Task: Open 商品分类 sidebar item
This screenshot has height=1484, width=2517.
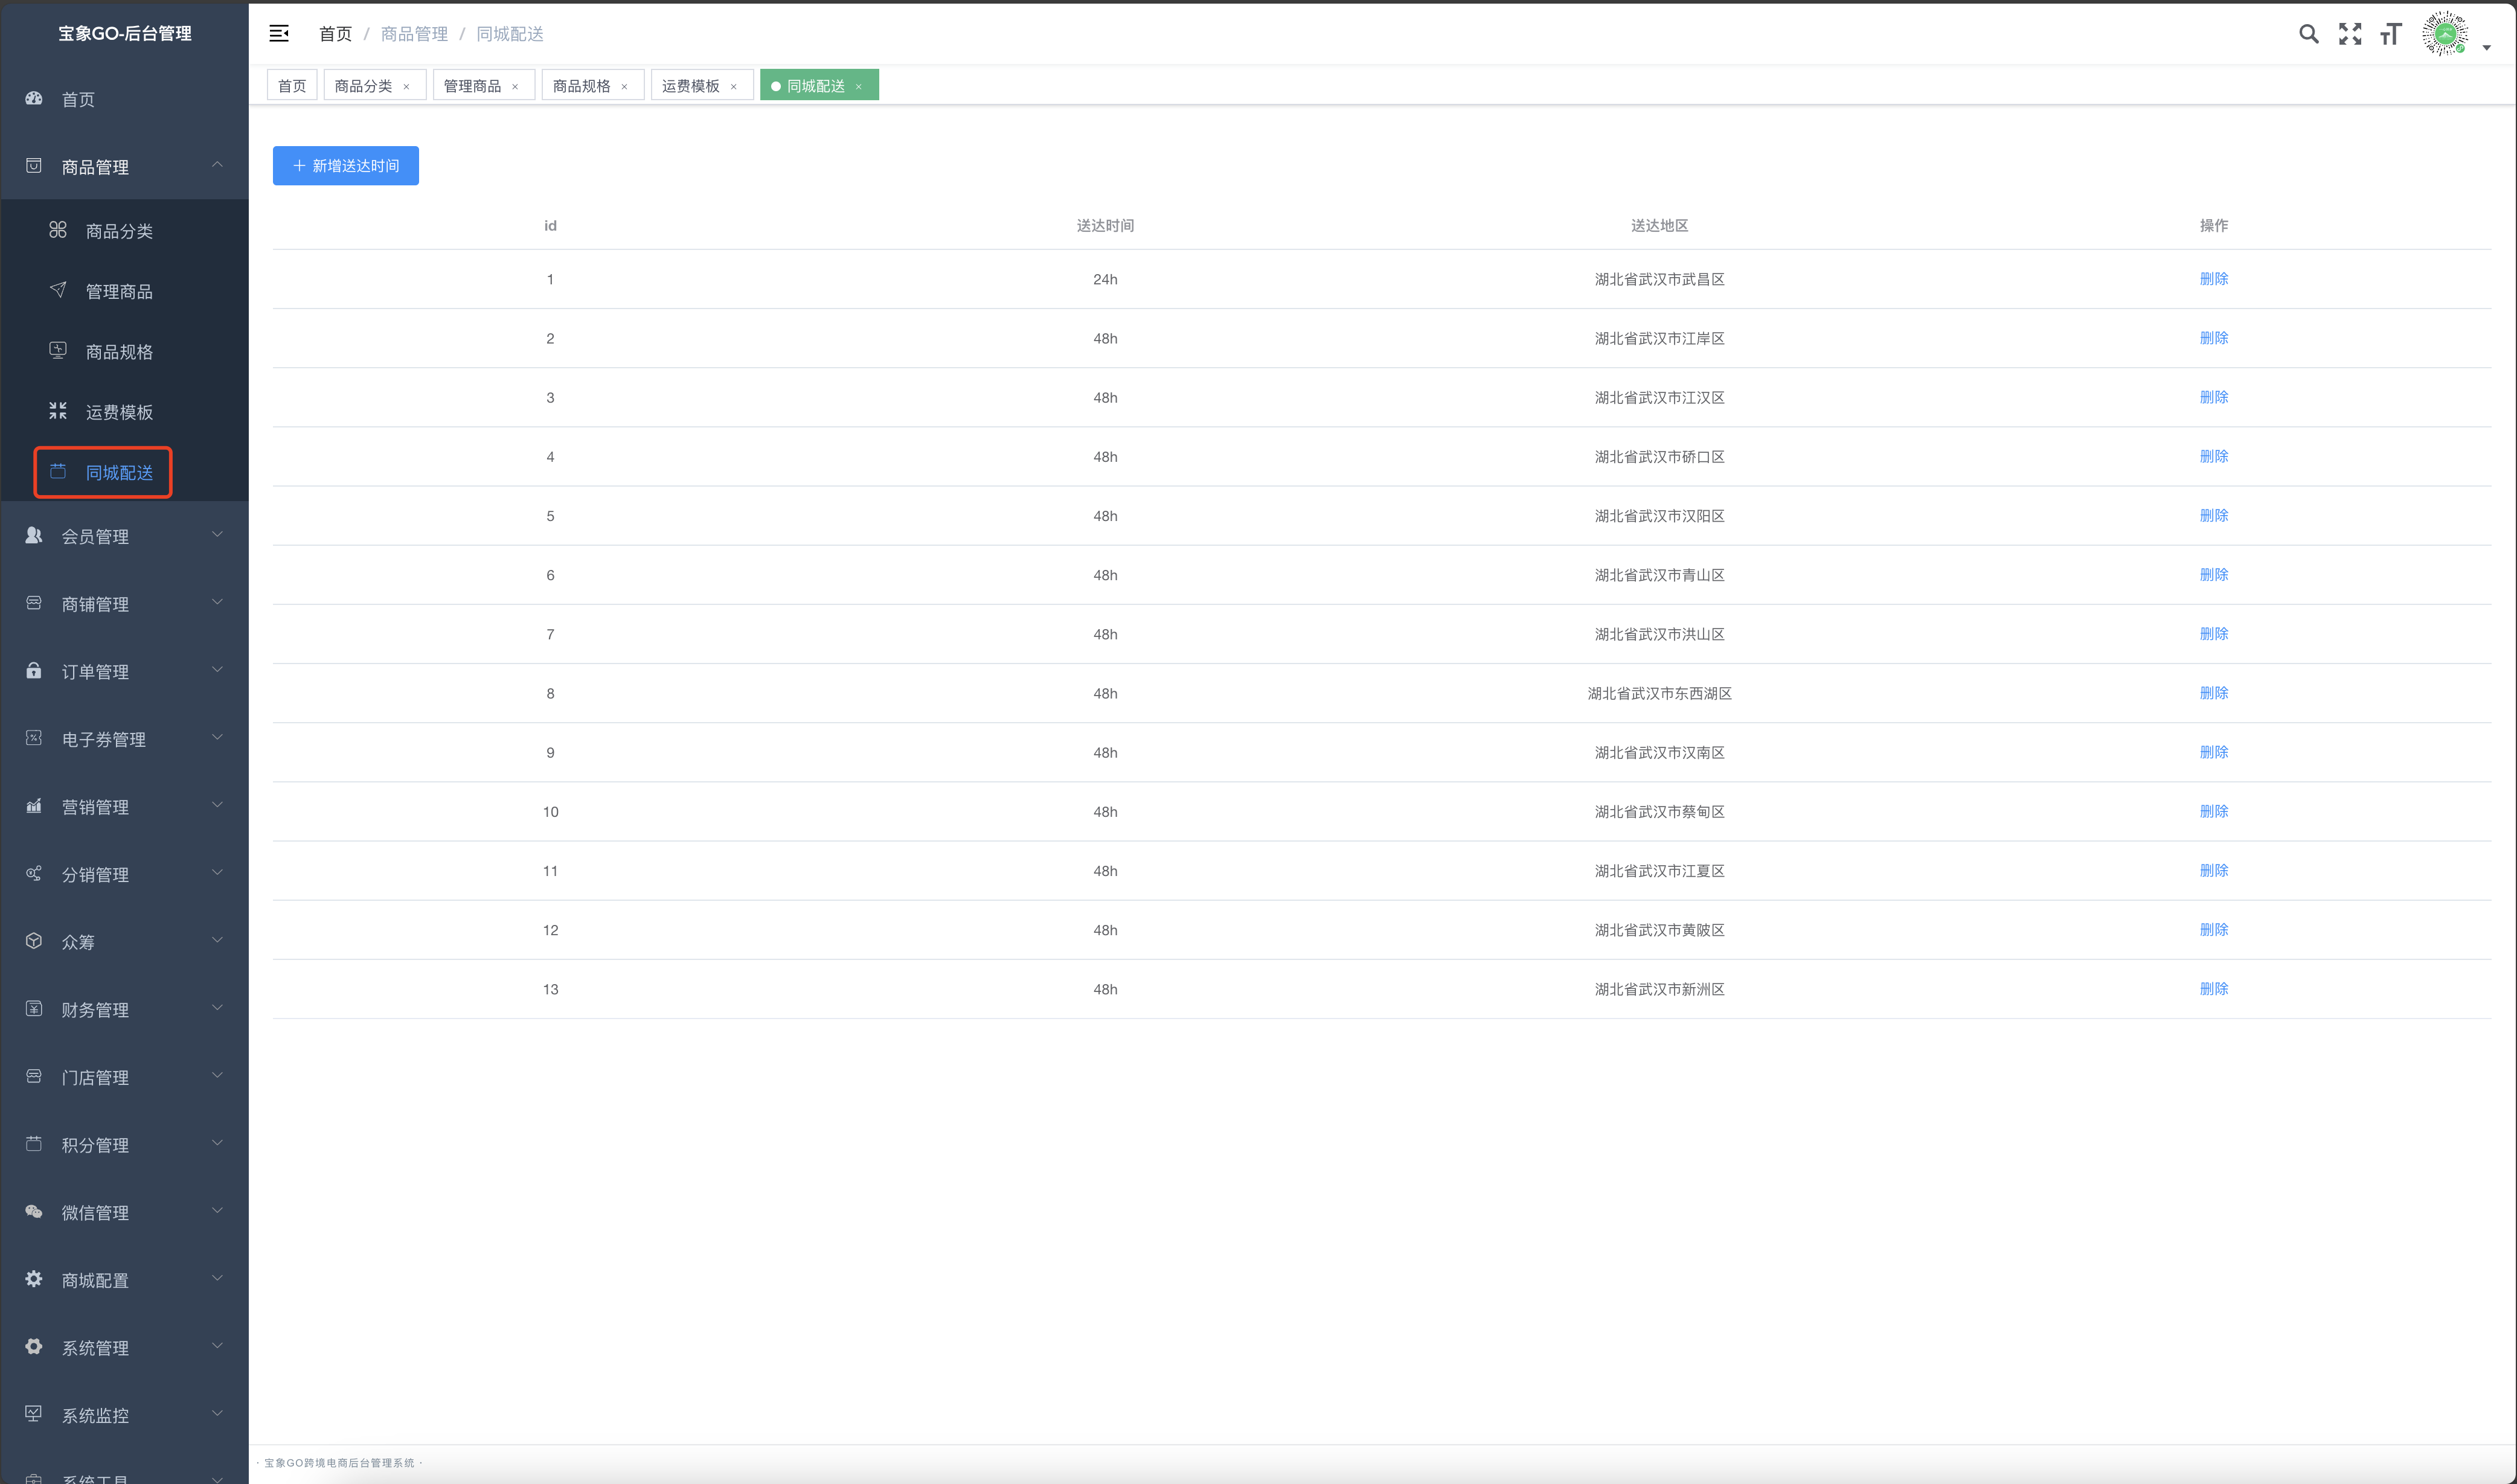Action: (119, 231)
